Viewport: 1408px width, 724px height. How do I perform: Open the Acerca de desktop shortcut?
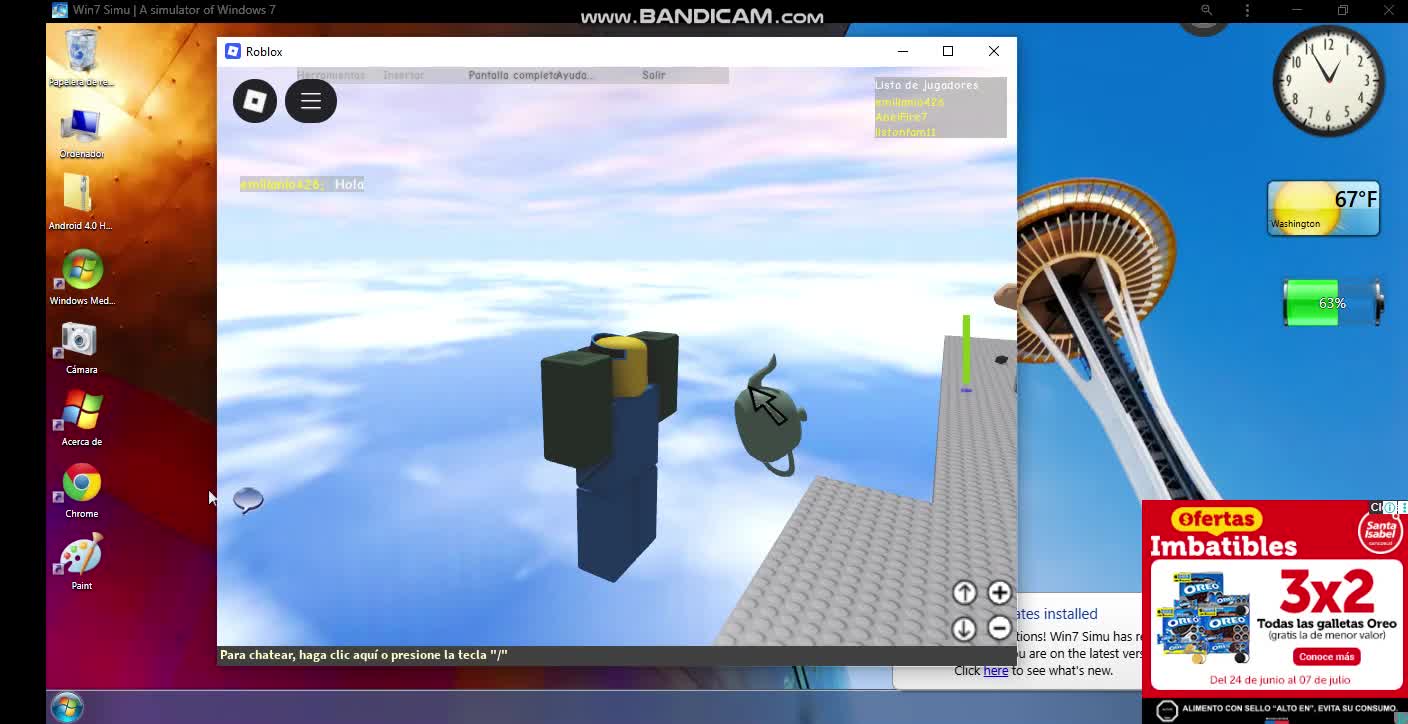coord(82,418)
